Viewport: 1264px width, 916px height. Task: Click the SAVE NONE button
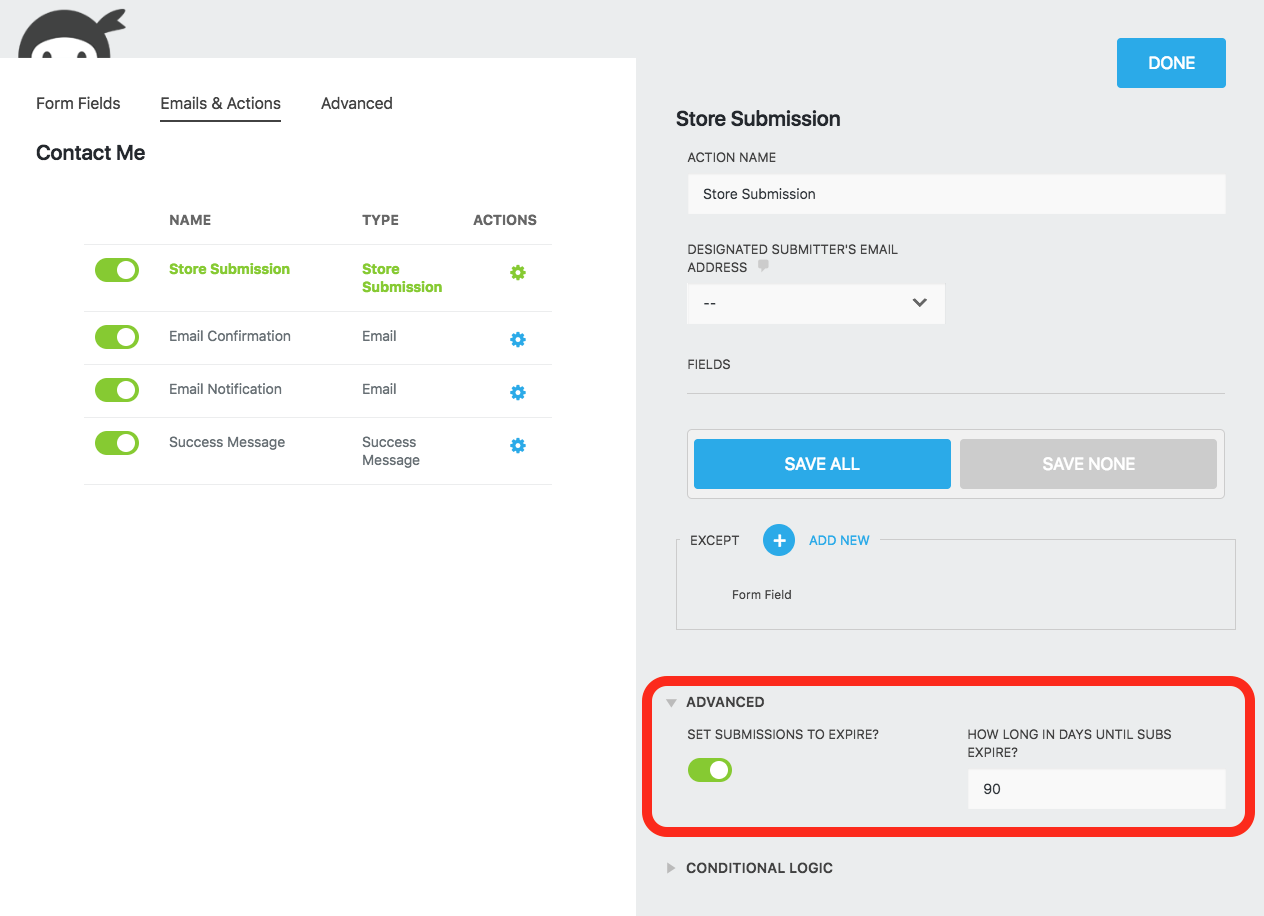click(x=1088, y=463)
